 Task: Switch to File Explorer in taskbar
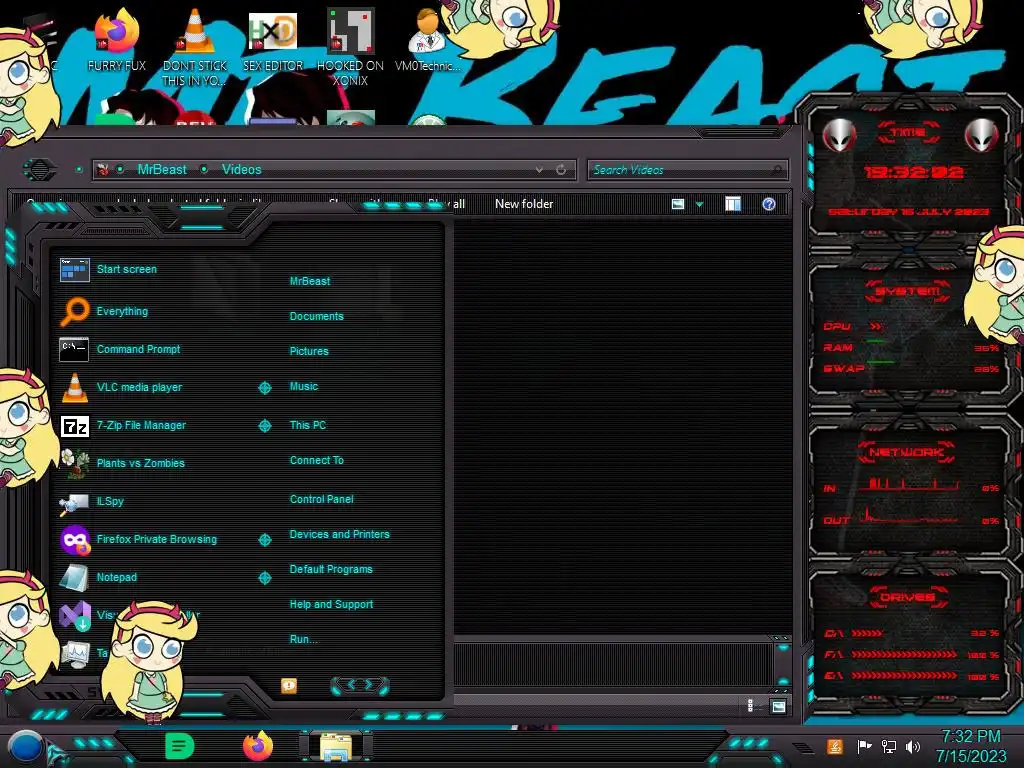pos(336,746)
